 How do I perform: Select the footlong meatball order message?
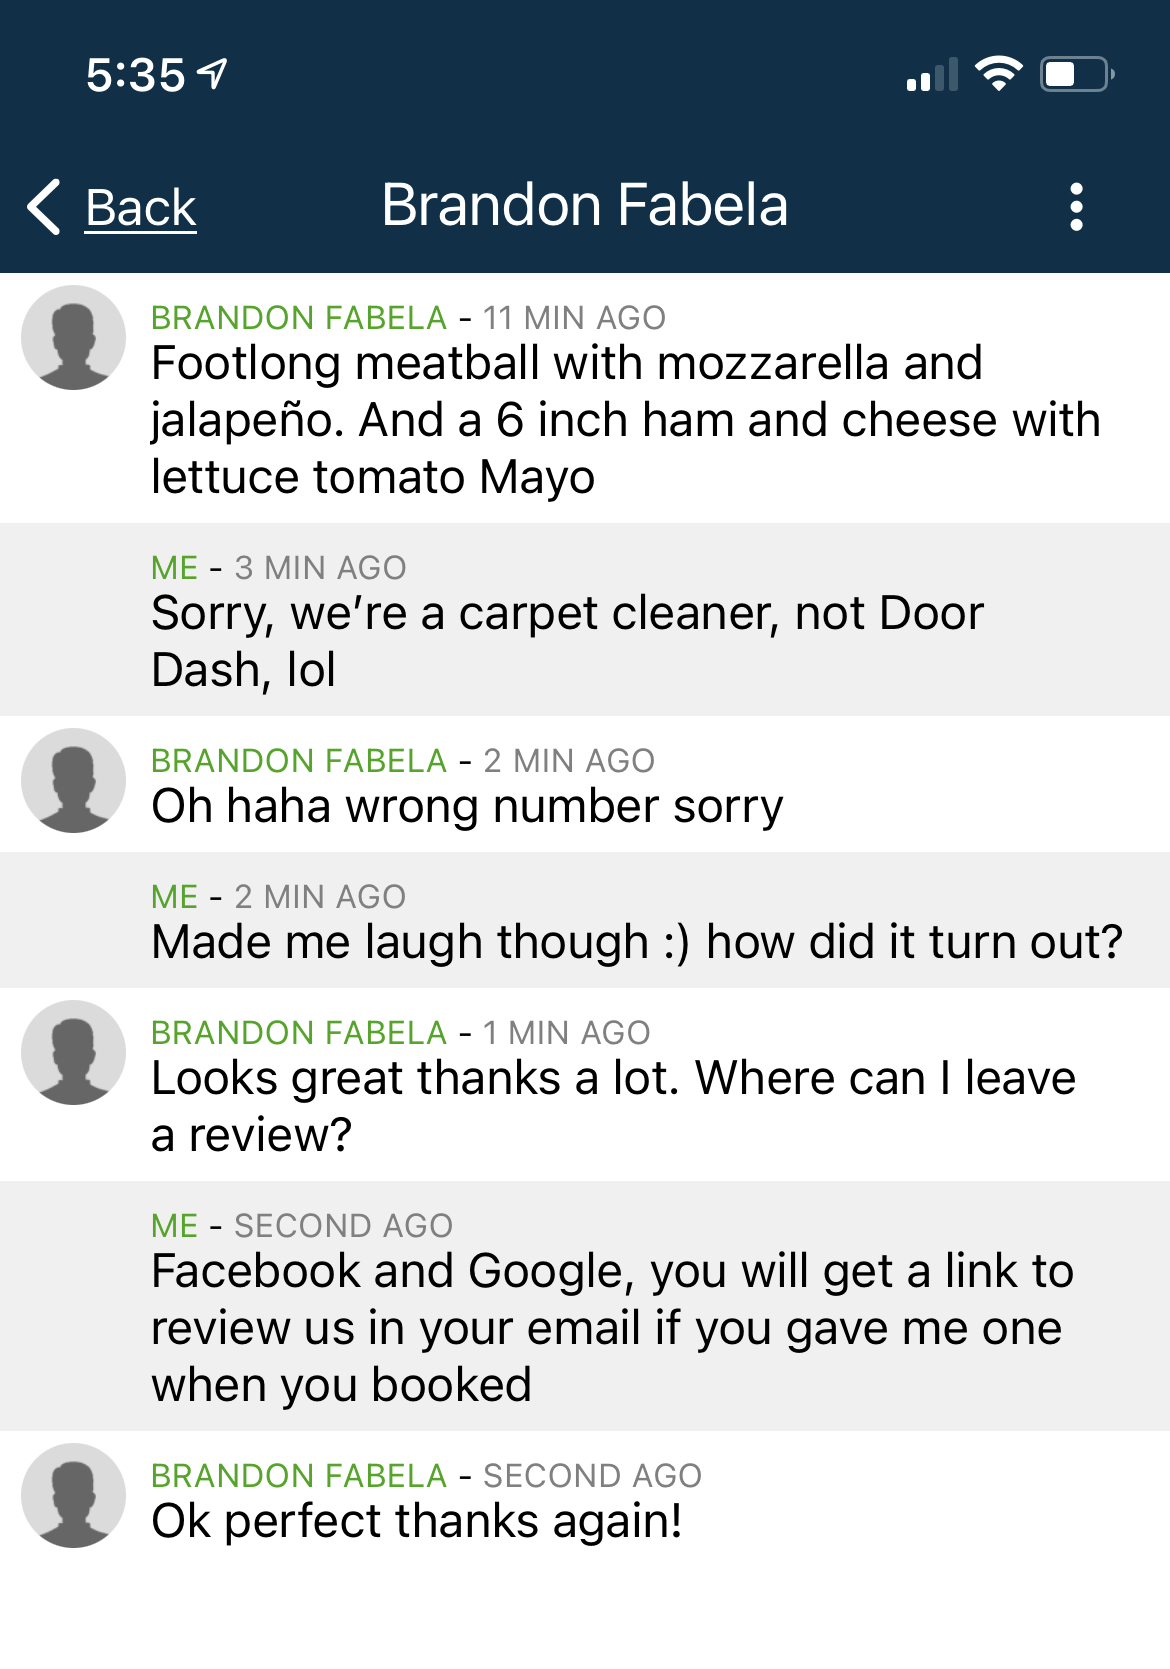pos(625,420)
